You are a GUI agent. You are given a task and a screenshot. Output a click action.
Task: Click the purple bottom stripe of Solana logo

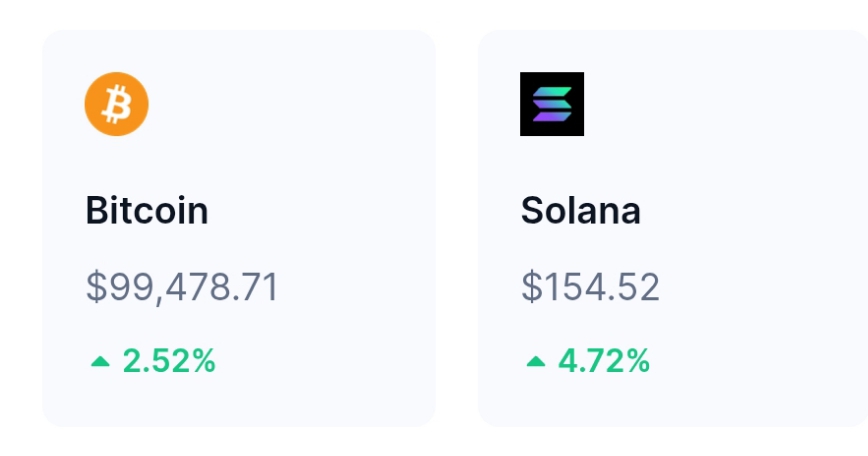point(552,116)
